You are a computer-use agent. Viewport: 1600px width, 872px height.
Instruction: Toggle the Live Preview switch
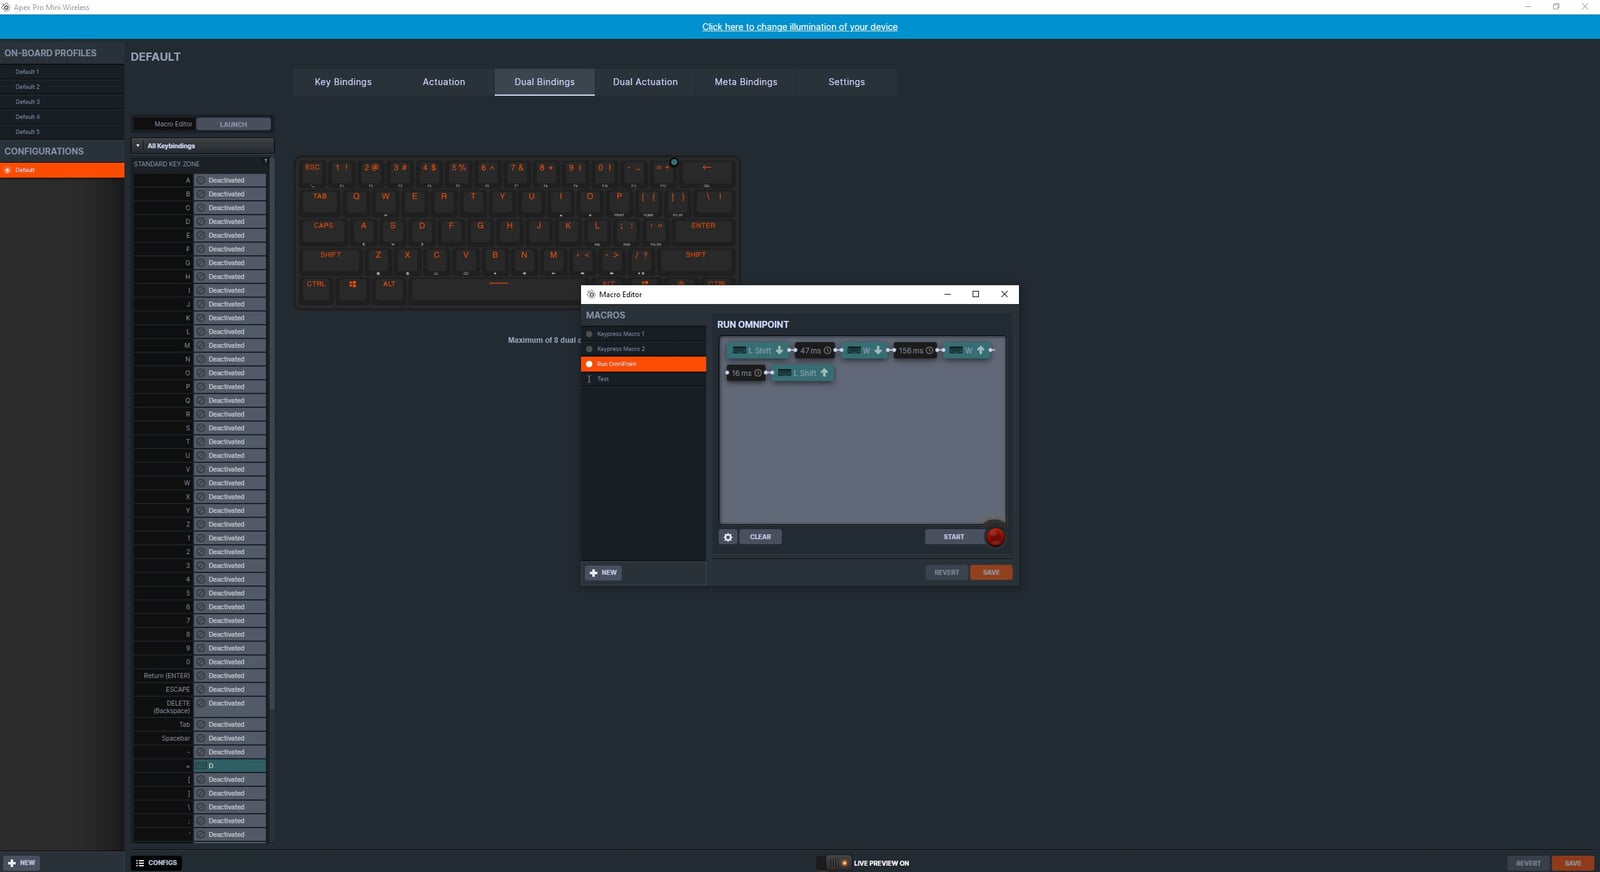(x=834, y=863)
